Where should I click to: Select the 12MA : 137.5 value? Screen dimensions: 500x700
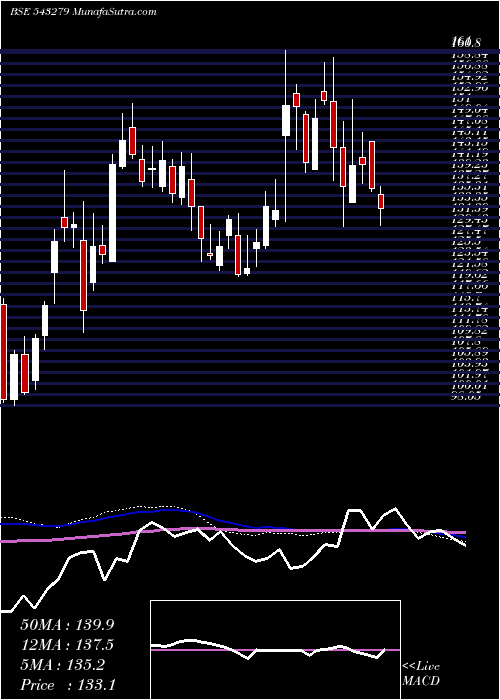click(67, 645)
